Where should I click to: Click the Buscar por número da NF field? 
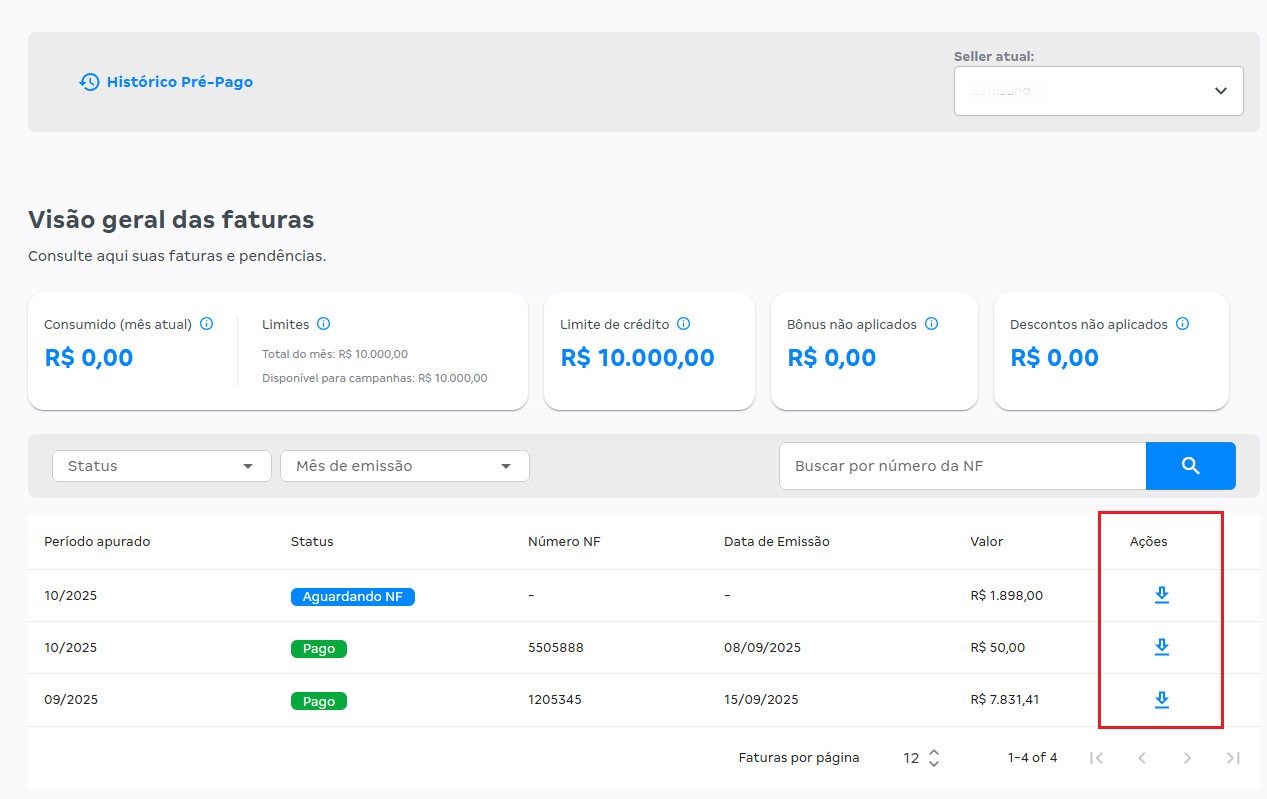pyautogui.click(x=960, y=465)
